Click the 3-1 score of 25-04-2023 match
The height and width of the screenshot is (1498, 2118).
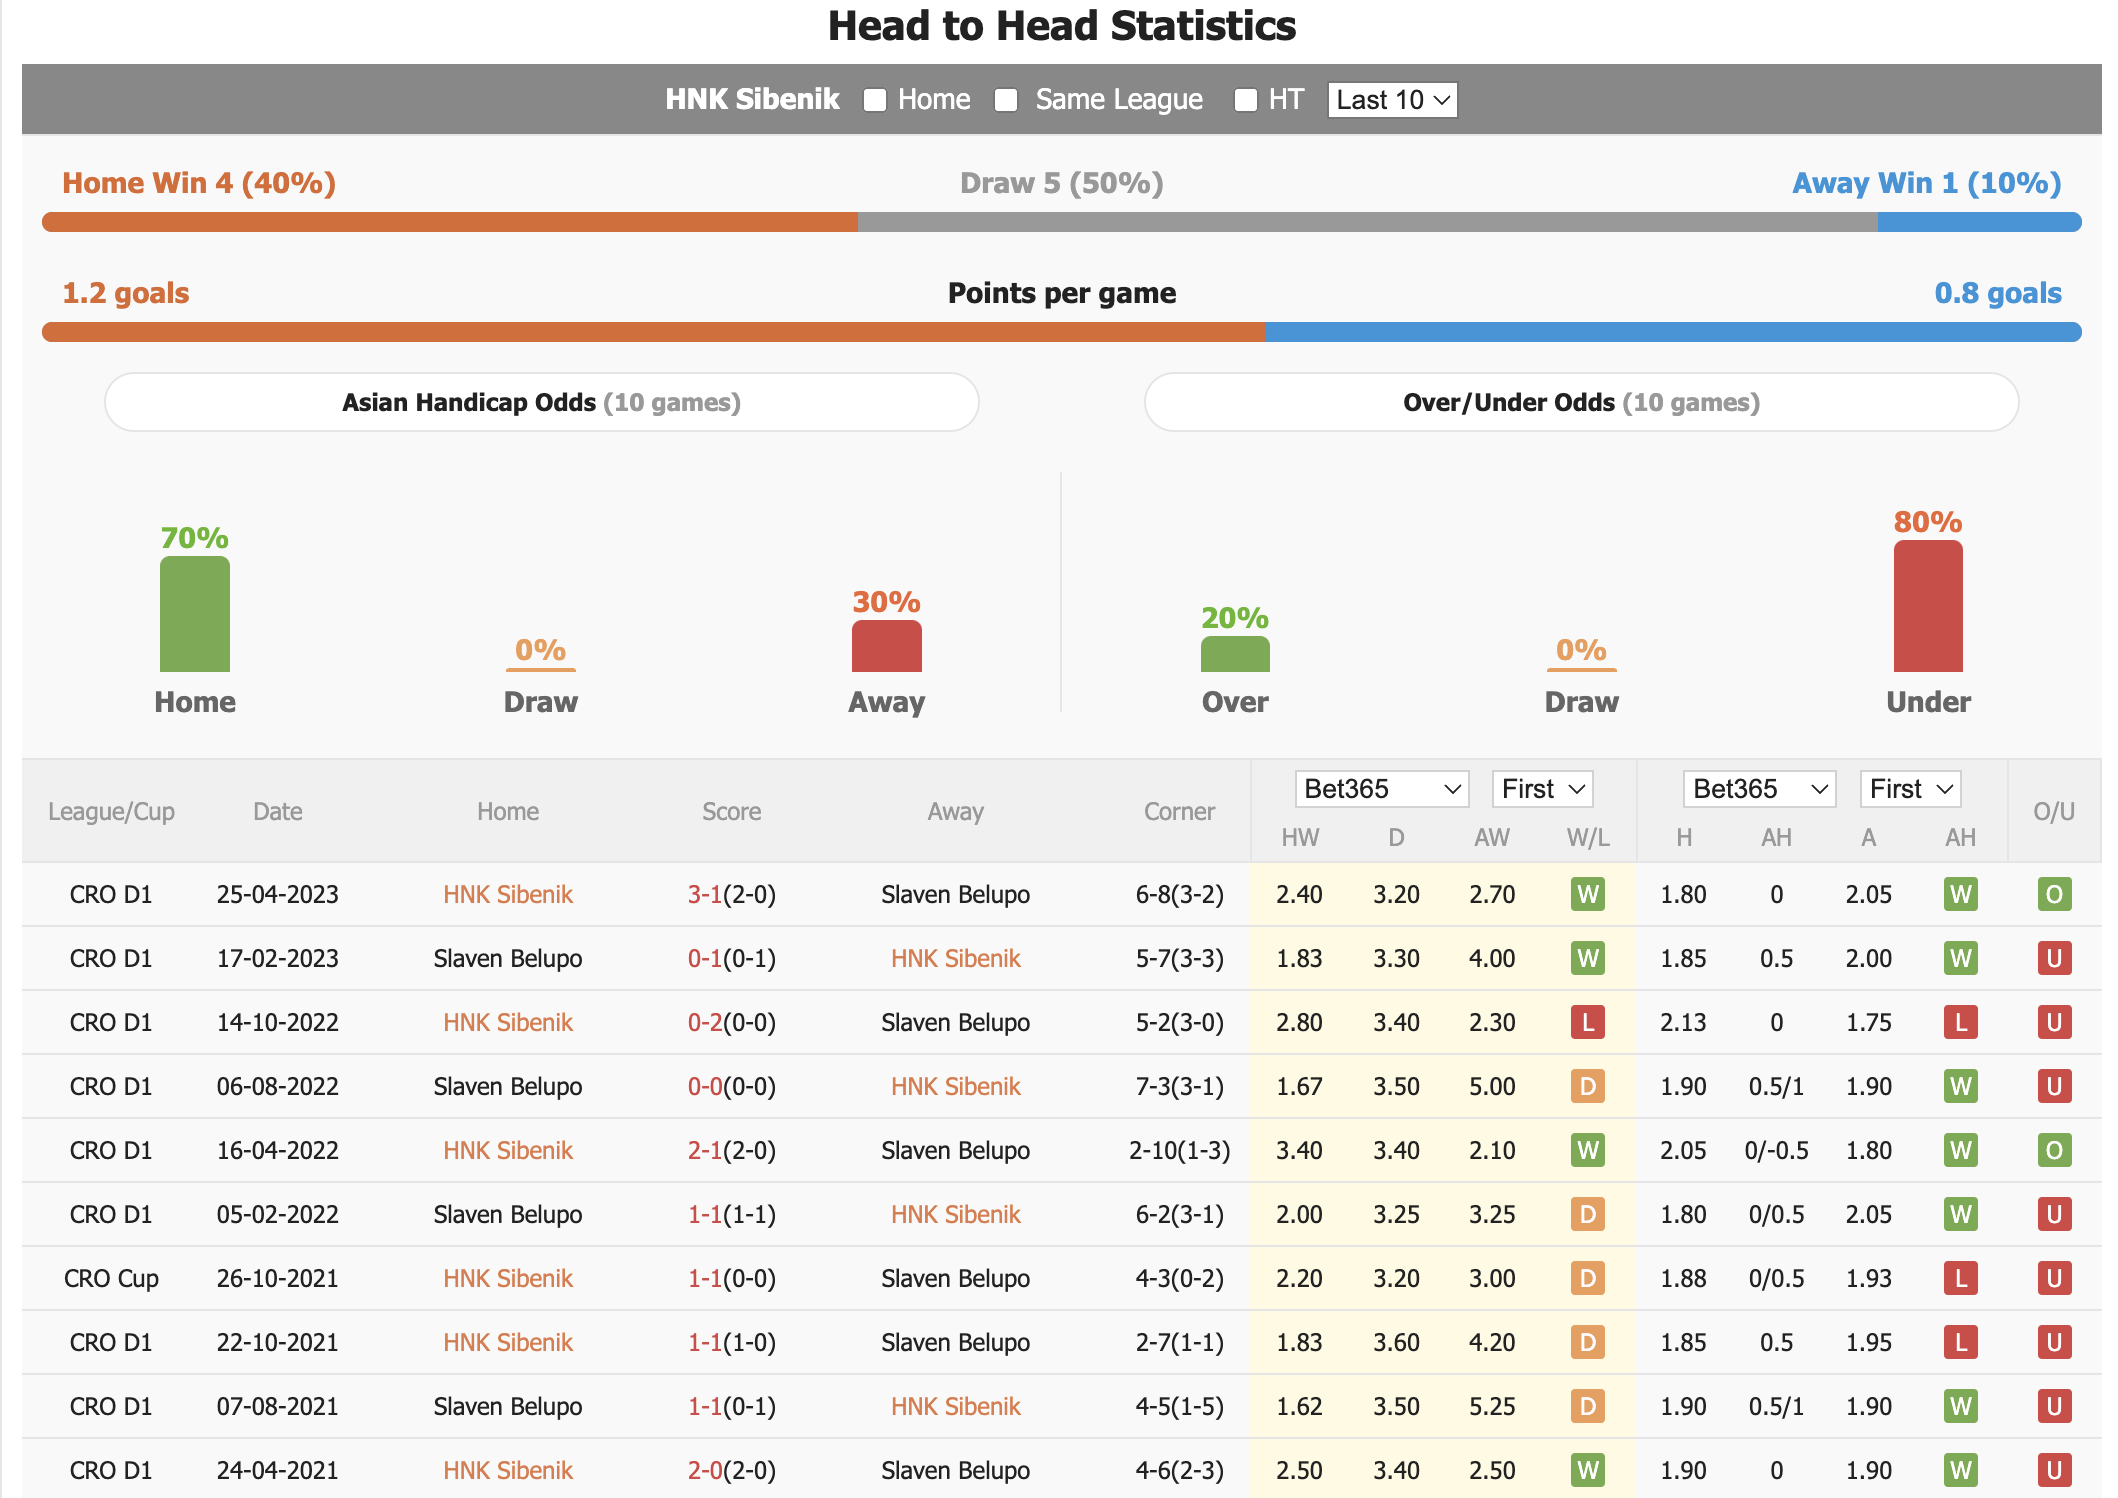(x=704, y=894)
